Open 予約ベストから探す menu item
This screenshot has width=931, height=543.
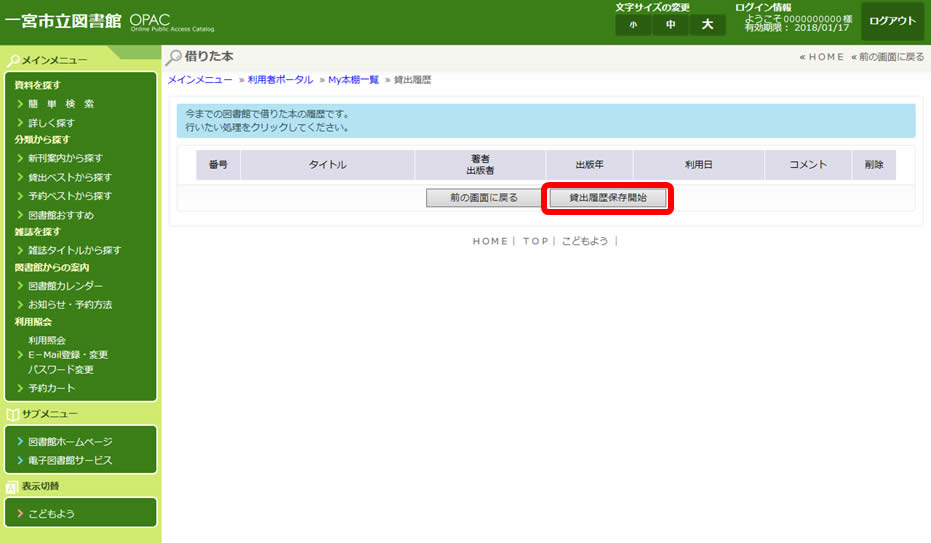[x=70, y=196]
